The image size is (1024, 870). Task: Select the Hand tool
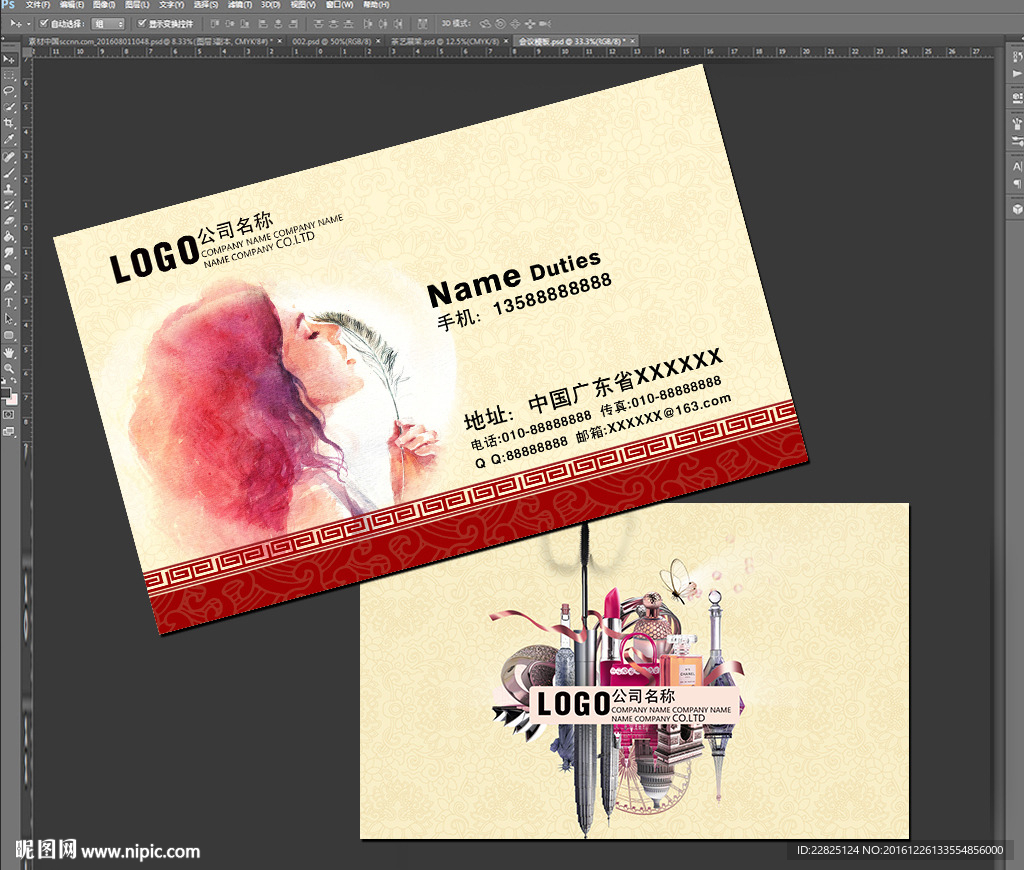(x=8, y=353)
